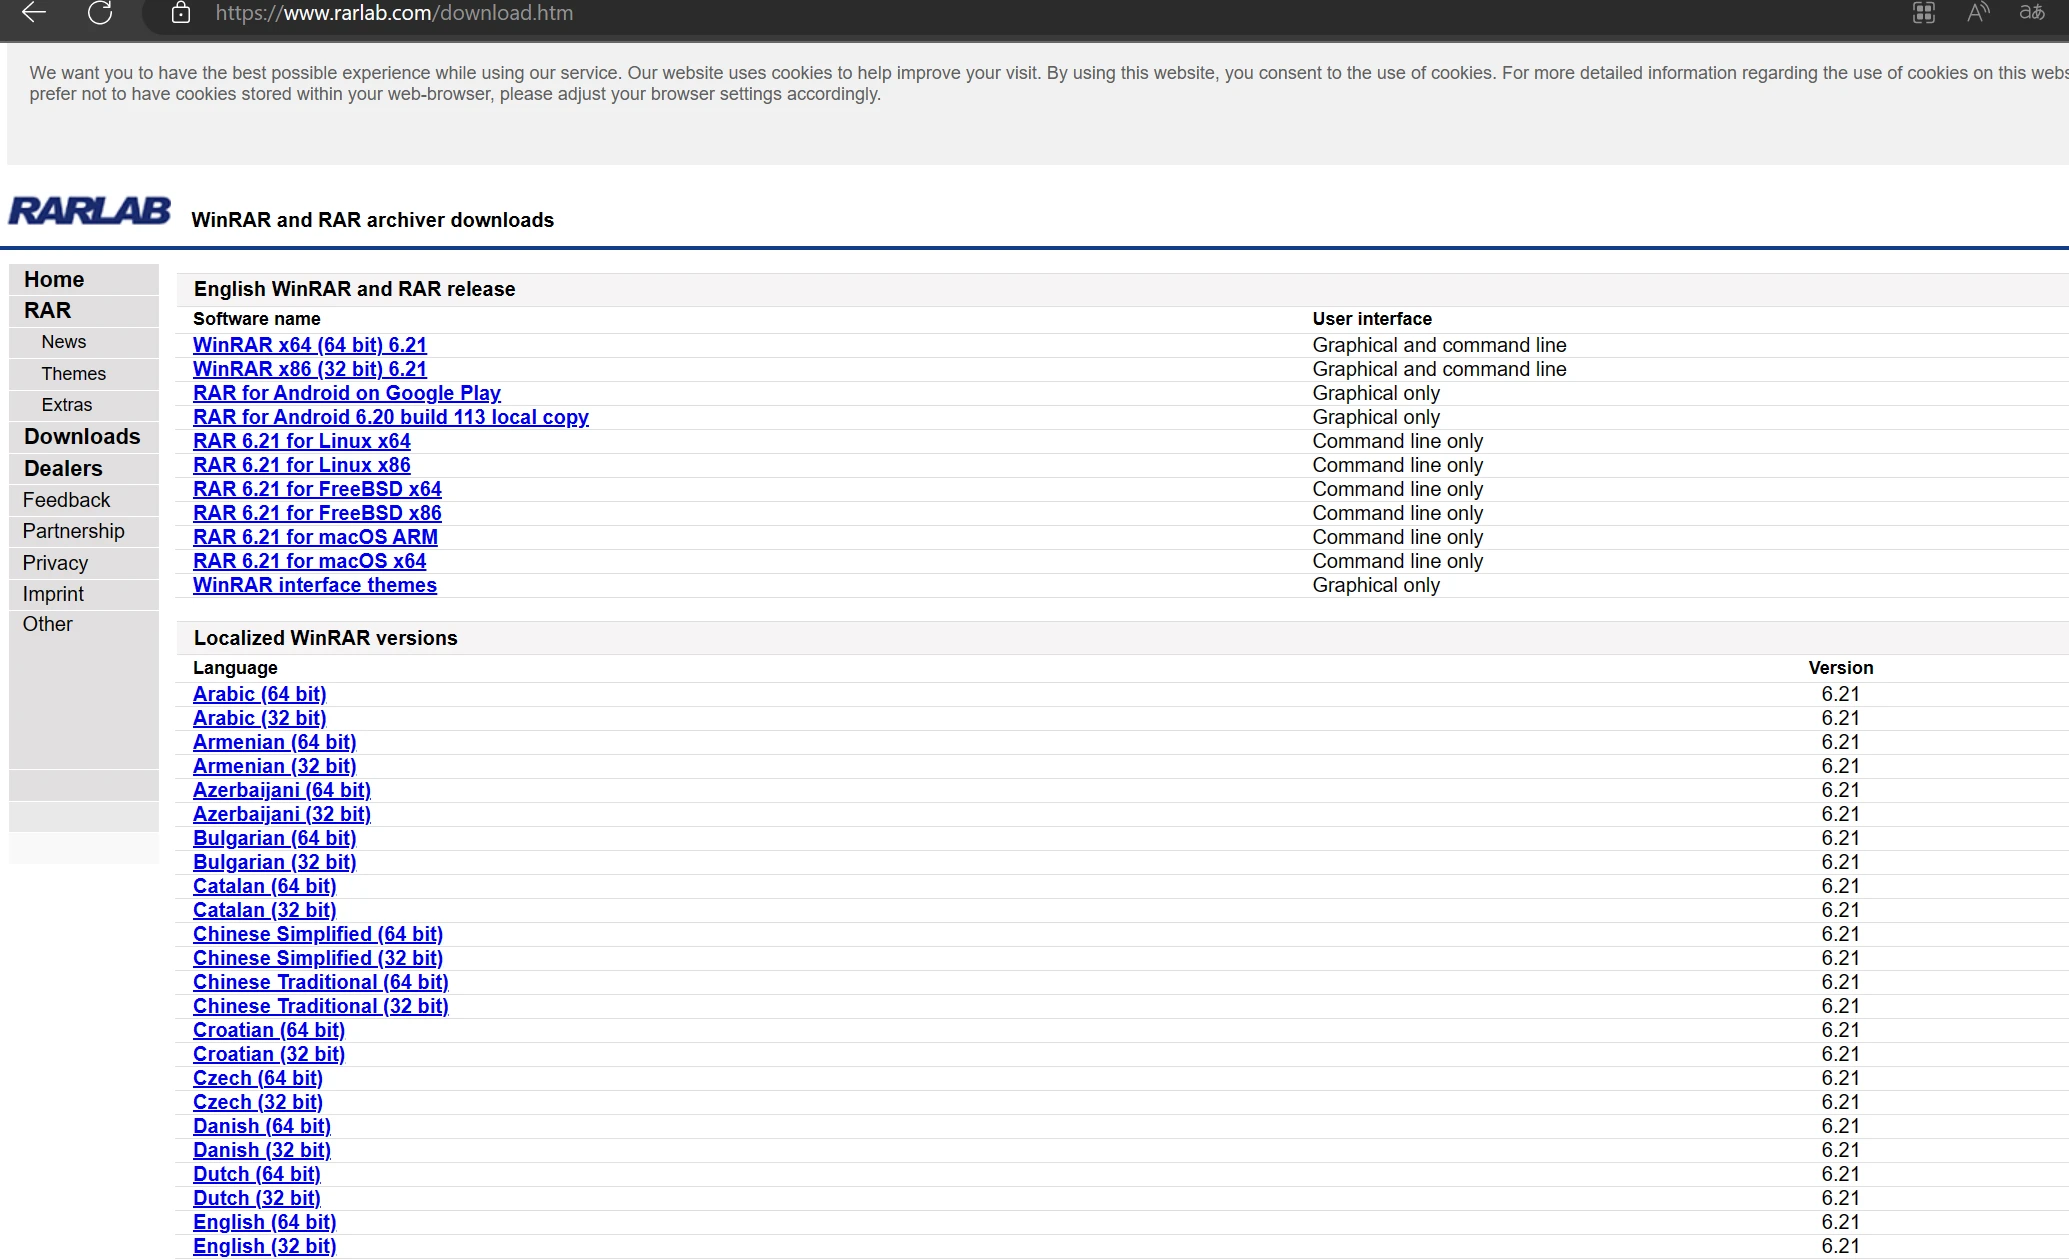
Task: Open the browser apps grid icon
Action: tap(1924, 13)
